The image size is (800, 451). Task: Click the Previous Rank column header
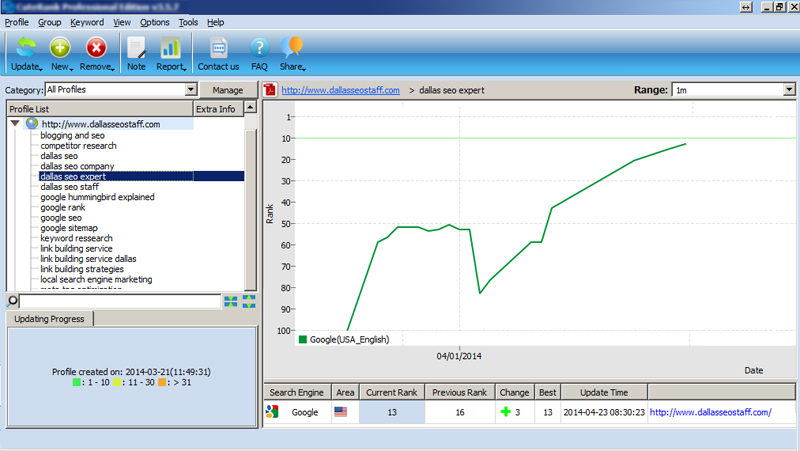(460, 392)
